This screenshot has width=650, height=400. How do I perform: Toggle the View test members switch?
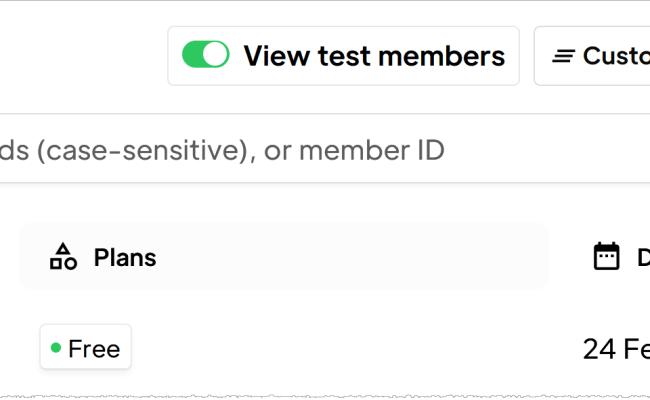pos(205,55)
